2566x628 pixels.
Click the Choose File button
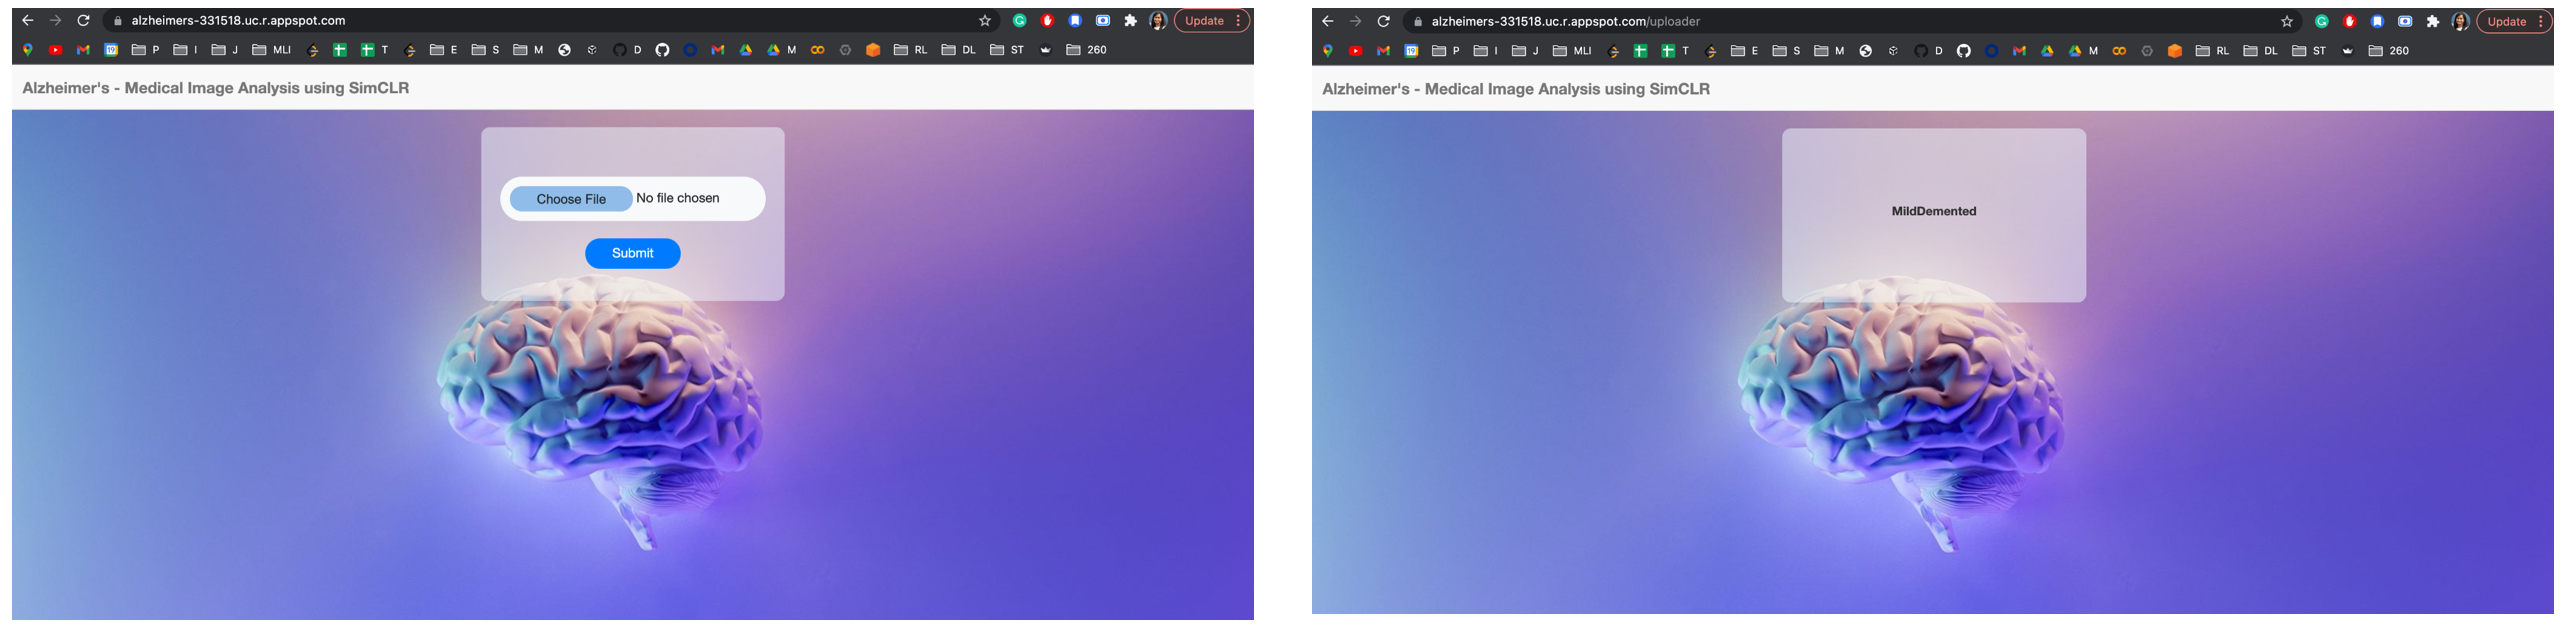coord(571,199)
